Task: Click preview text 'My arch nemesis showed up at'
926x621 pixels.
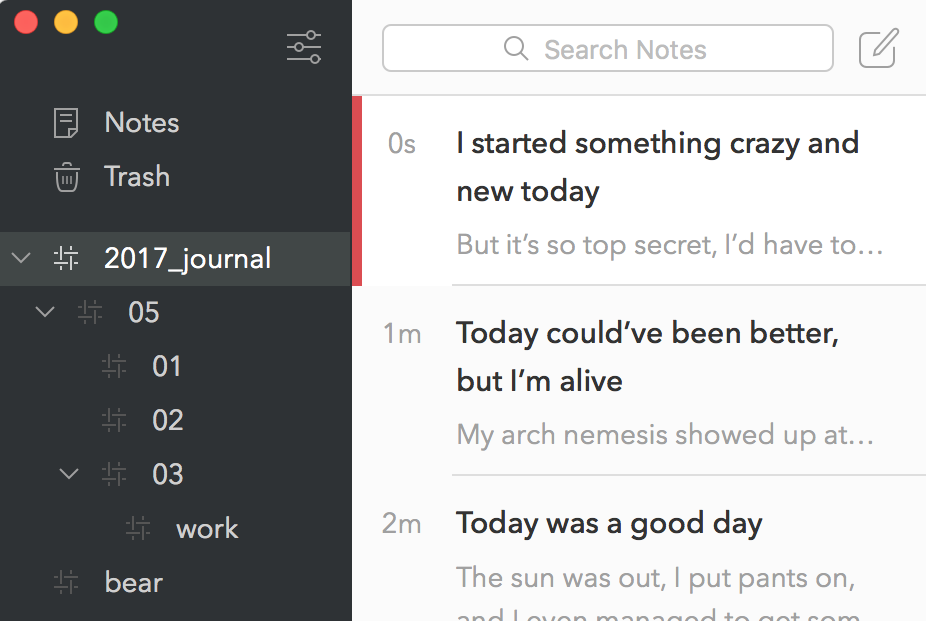Action: pos(665,435)
